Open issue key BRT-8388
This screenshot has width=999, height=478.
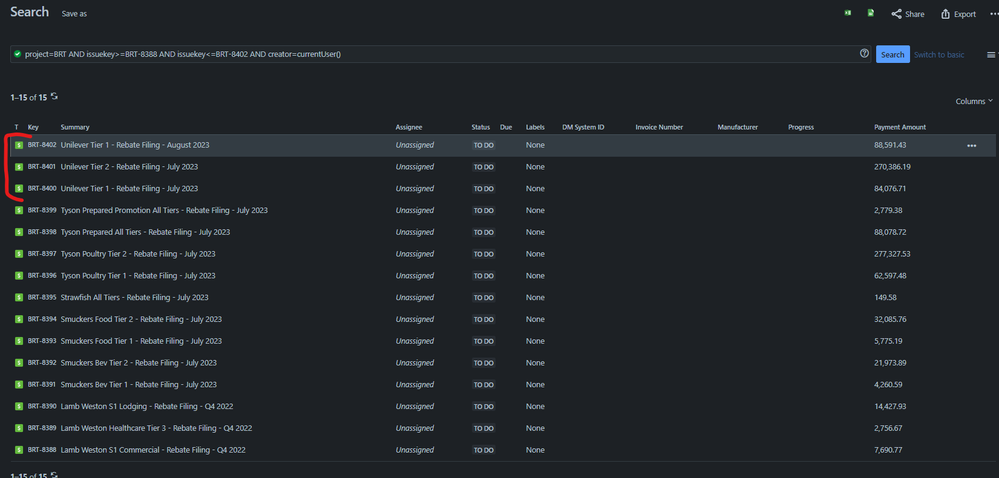click(x=42, y=450)
